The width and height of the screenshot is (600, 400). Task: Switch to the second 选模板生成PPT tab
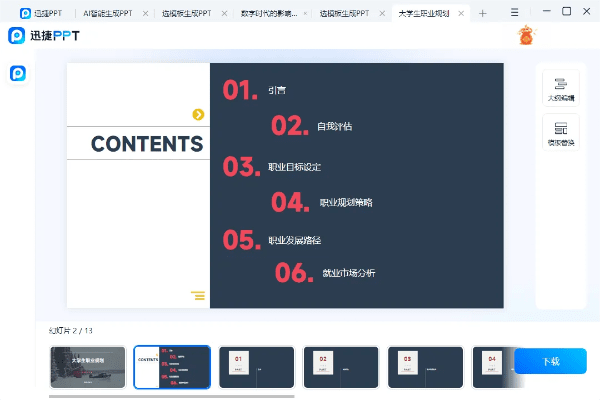pyautogui.click(x=344, y=13)
